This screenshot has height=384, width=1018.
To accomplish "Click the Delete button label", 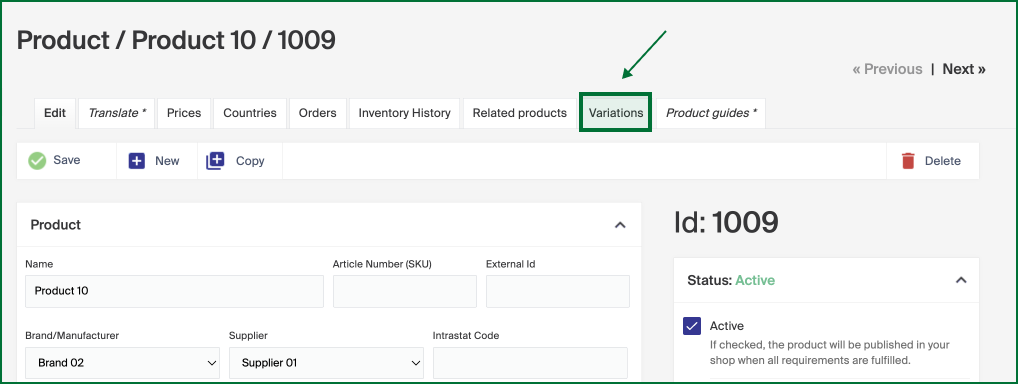I will tap(943, 161).
